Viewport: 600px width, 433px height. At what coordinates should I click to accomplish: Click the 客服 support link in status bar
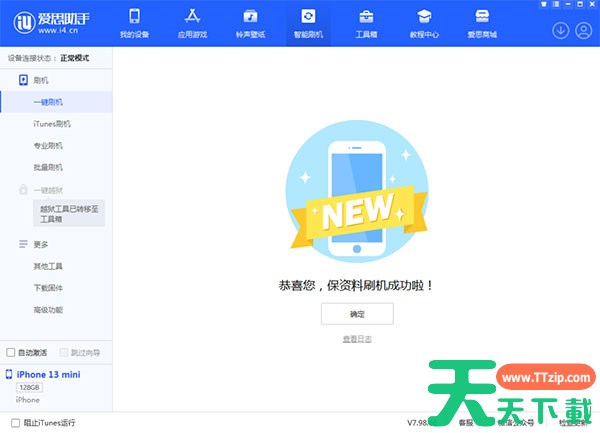[x=466, y=423]
